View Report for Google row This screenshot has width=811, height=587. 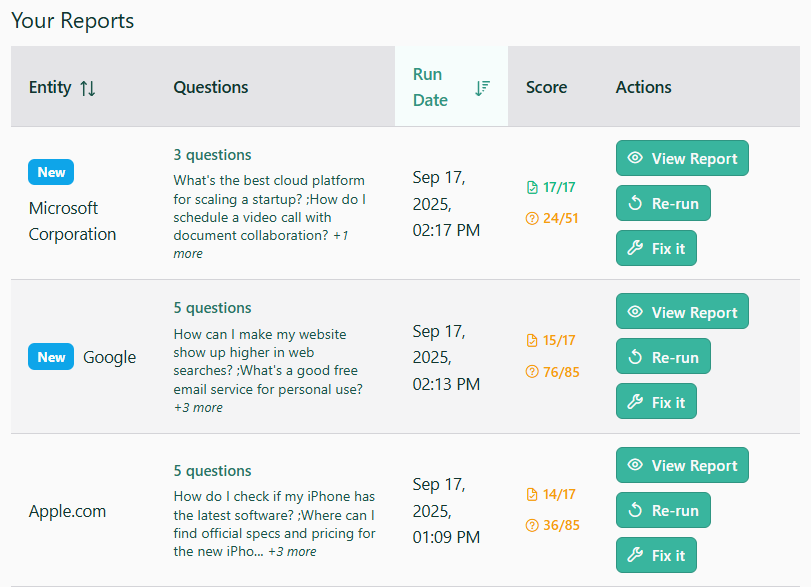pos(682,312)
